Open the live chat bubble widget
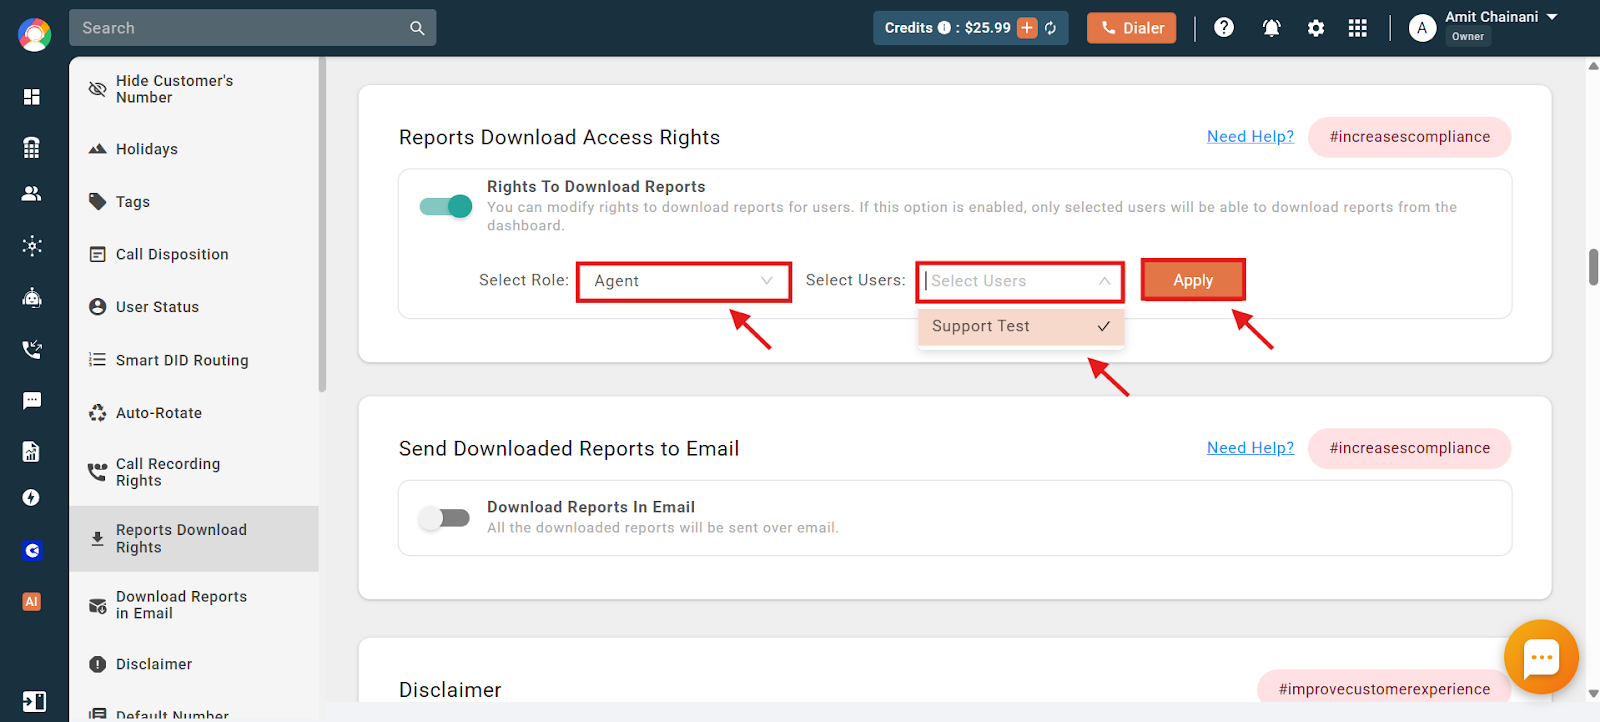Image resolution: width=1600 pixels, height=722 pixels. click(x=1541, y=657)
